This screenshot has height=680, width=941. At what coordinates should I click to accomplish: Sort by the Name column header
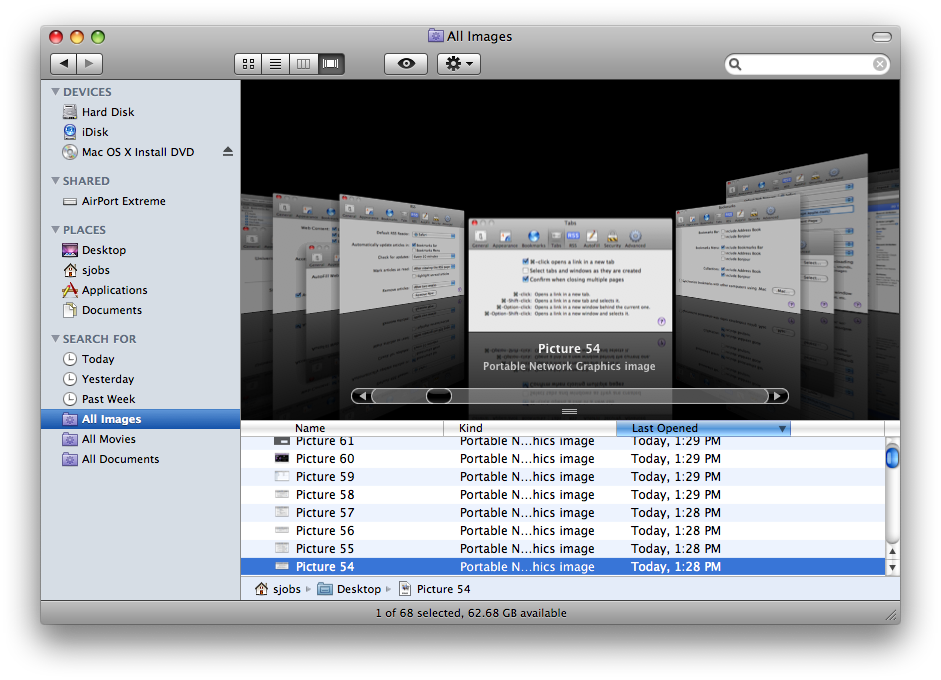coord(342,428)
